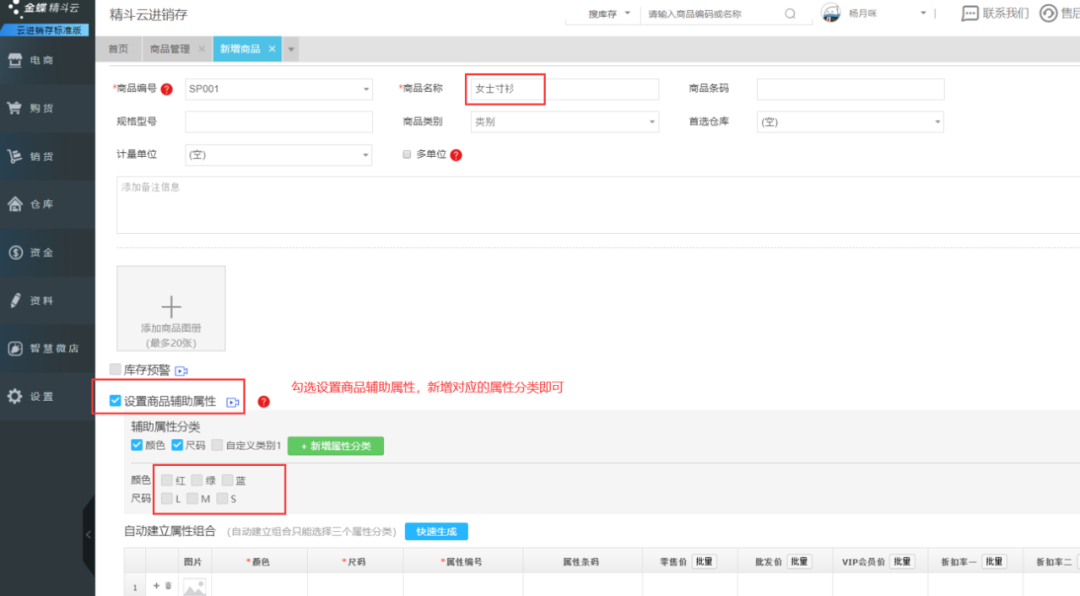This screenshot has width=1080, height=596.
Task: Open the 首选仓库 dropdown arrow
Action: 937,122
